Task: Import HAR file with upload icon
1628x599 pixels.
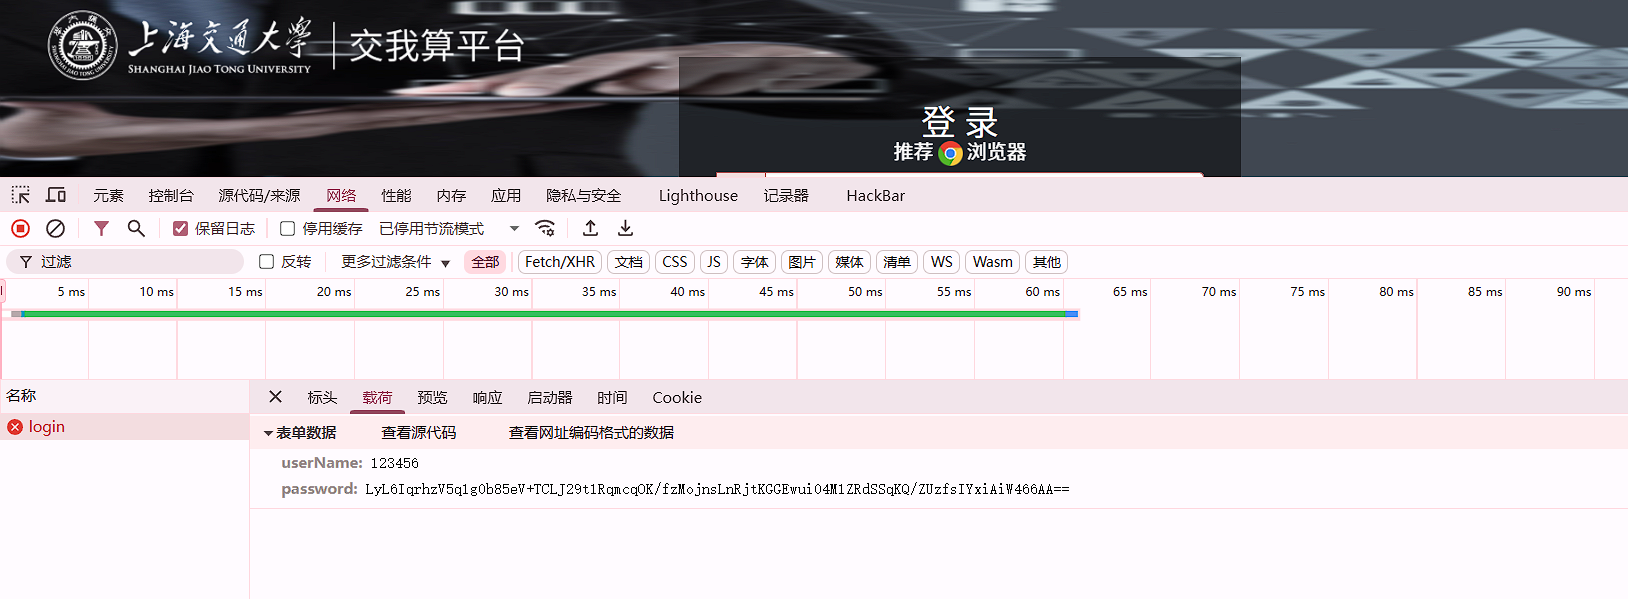Action: tap(590, 229)
